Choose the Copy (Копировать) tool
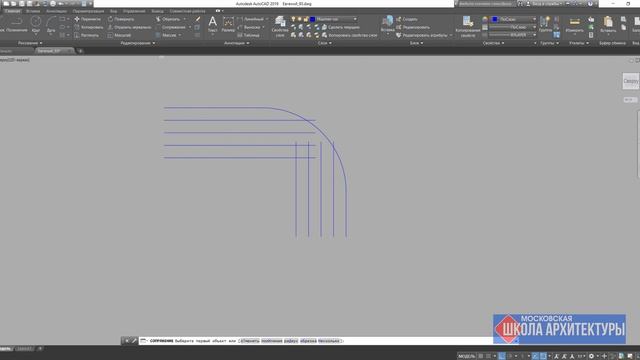The width and height of the screenshot is (640, 360). (89, 27)
